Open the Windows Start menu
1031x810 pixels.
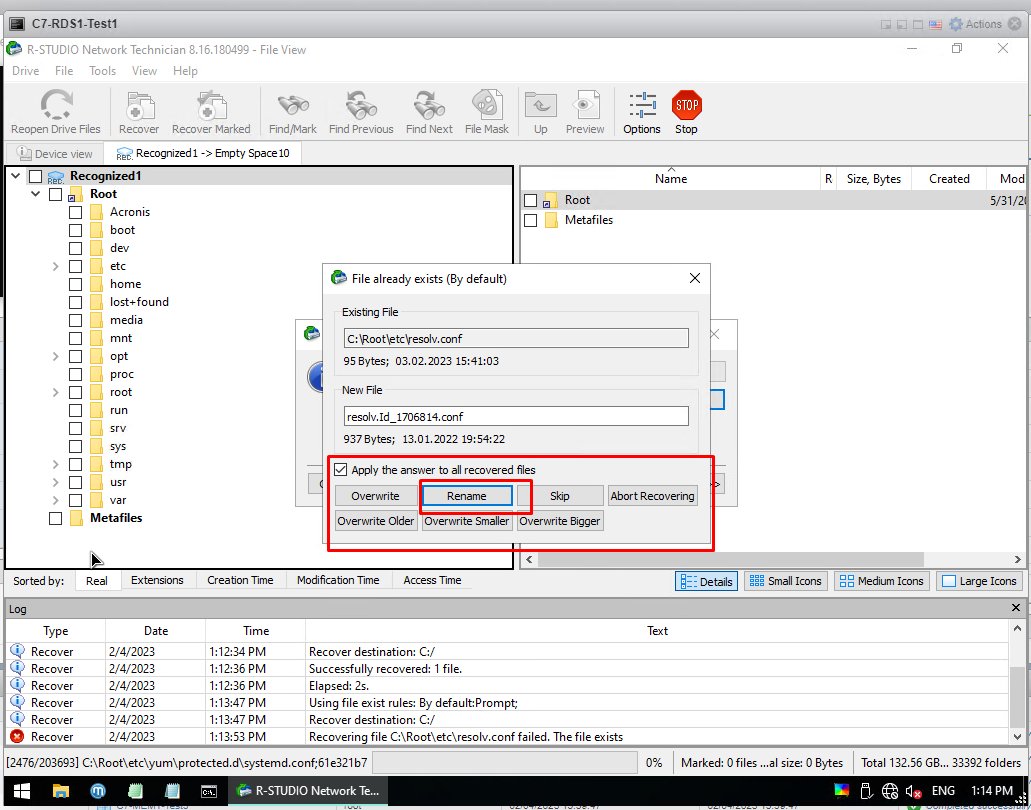(20, 790)
